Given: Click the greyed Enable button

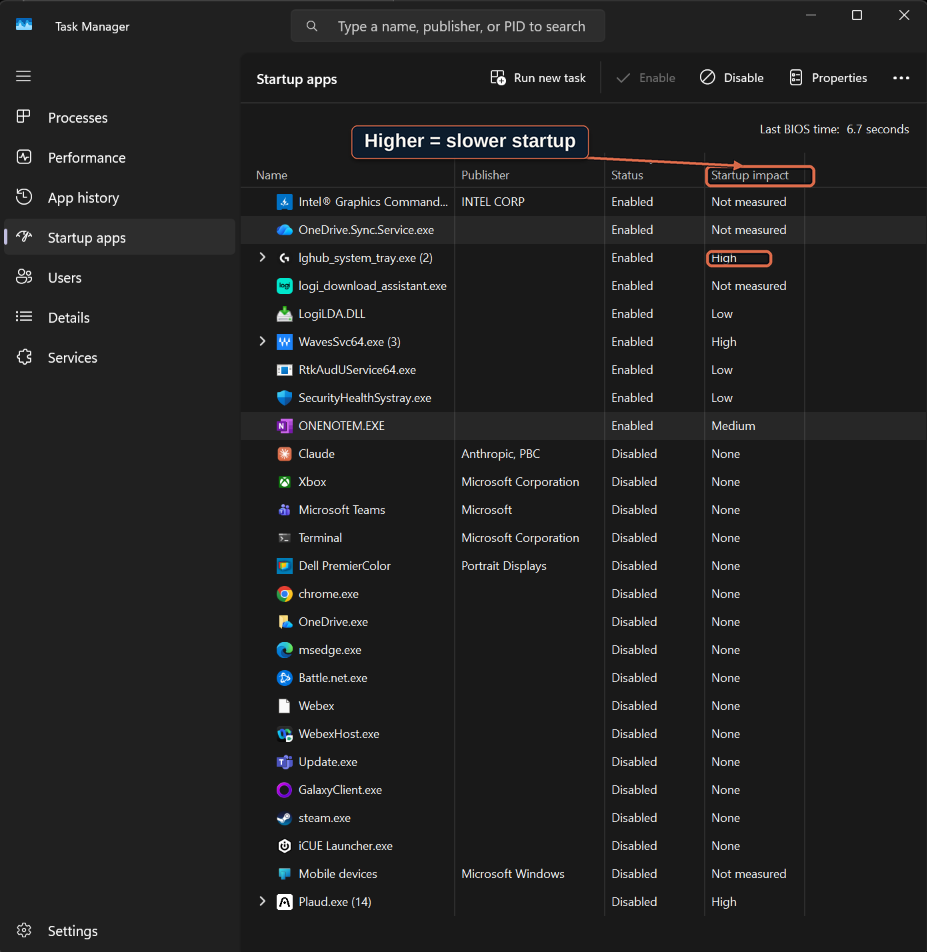Looking at the screenshot, I should [645, 78].
